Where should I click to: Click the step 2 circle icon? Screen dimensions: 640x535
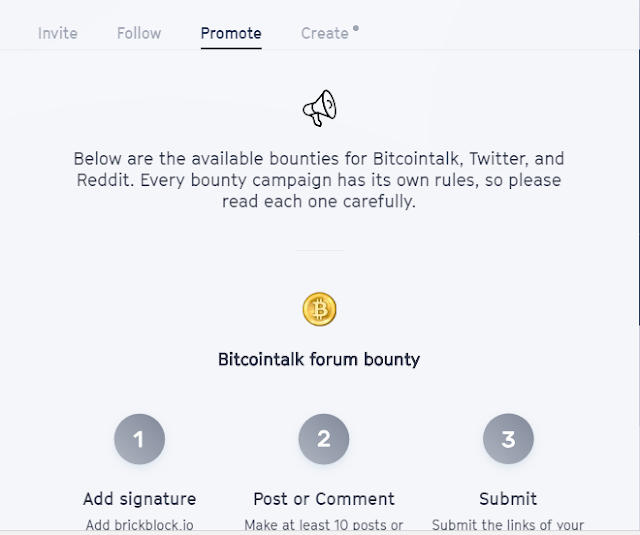pos(324,439)
